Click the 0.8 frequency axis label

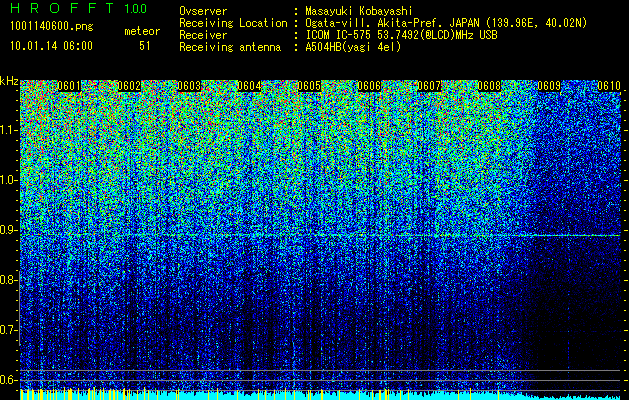coord(8,280)
